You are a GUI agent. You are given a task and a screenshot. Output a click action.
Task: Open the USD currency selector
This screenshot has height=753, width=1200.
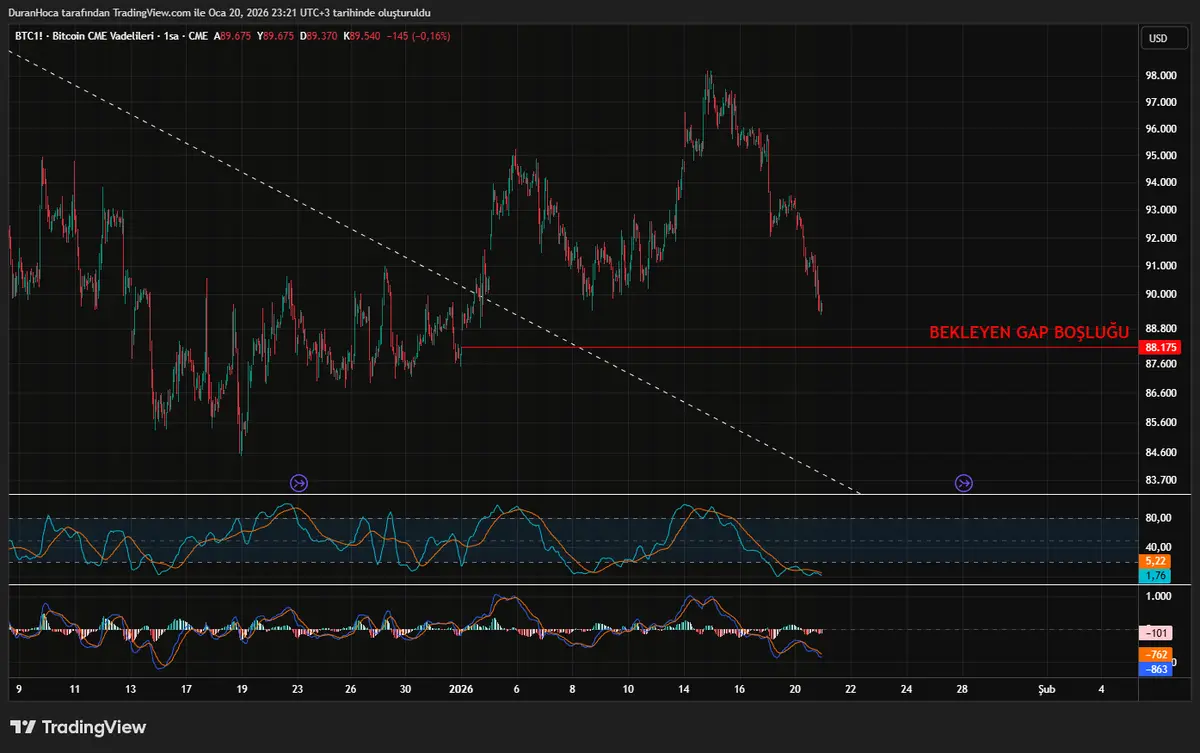[x=1158, y=39]
